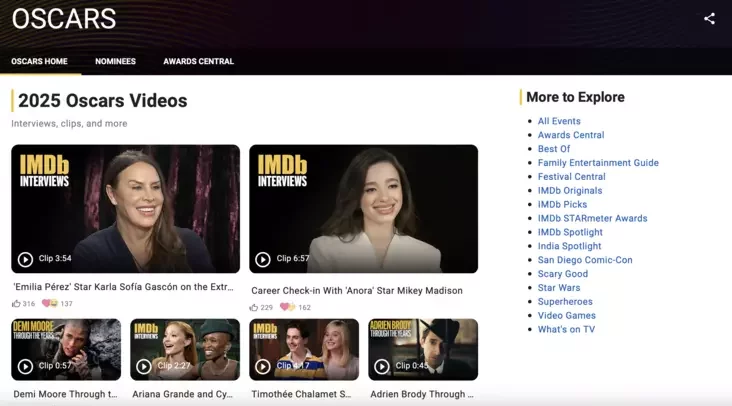Open the Career Check-in With Anora video title
This screenshot has width=732, height=406.
(x=355, y=291)
